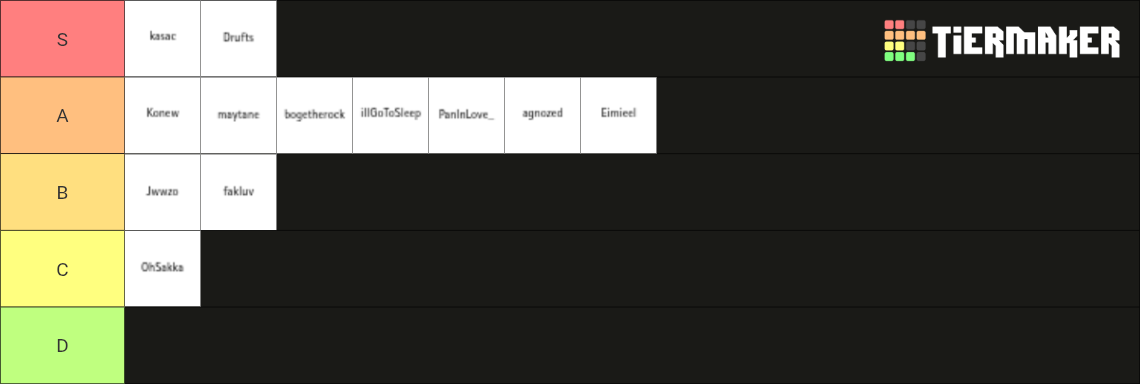The image size is (1140, 384).
Task: Select the agnozed tile
Action: coord(542,115)
